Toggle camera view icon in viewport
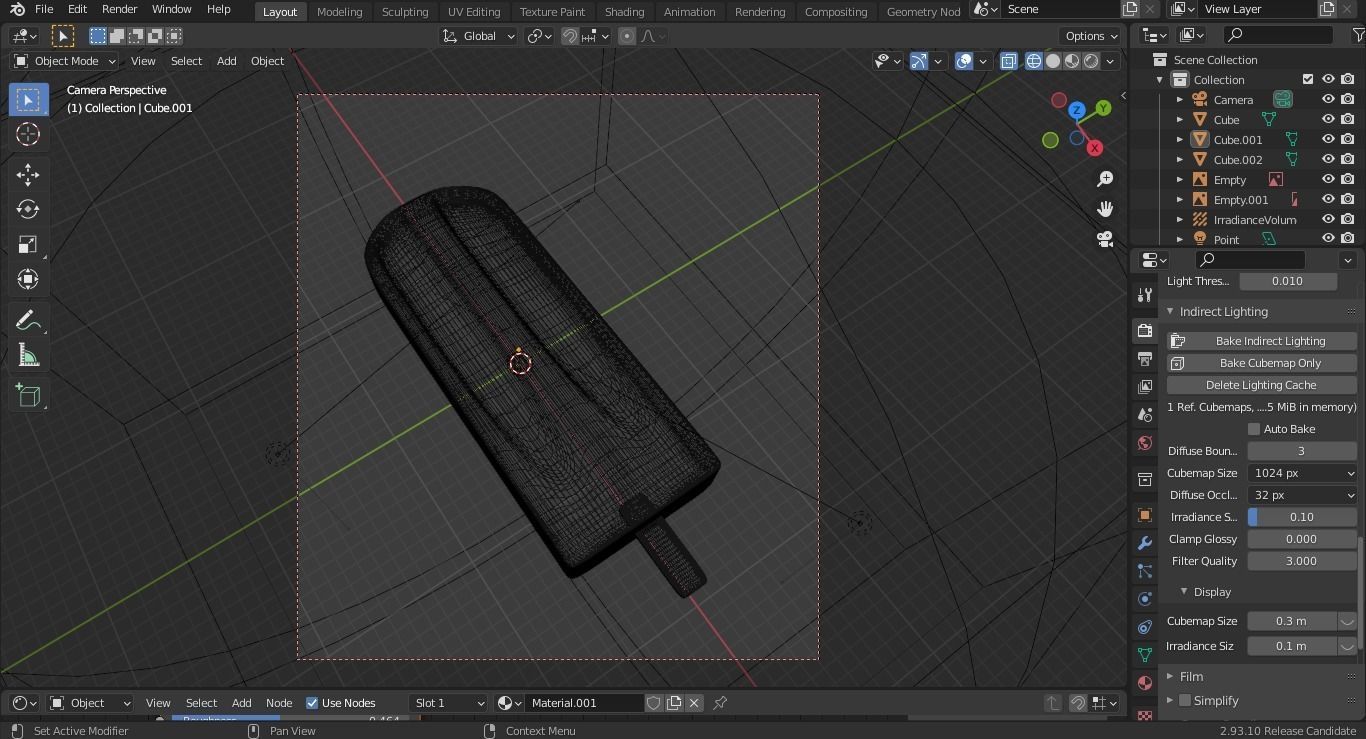Screen dimensions: 1366x739 click(x=1105, y=239)
